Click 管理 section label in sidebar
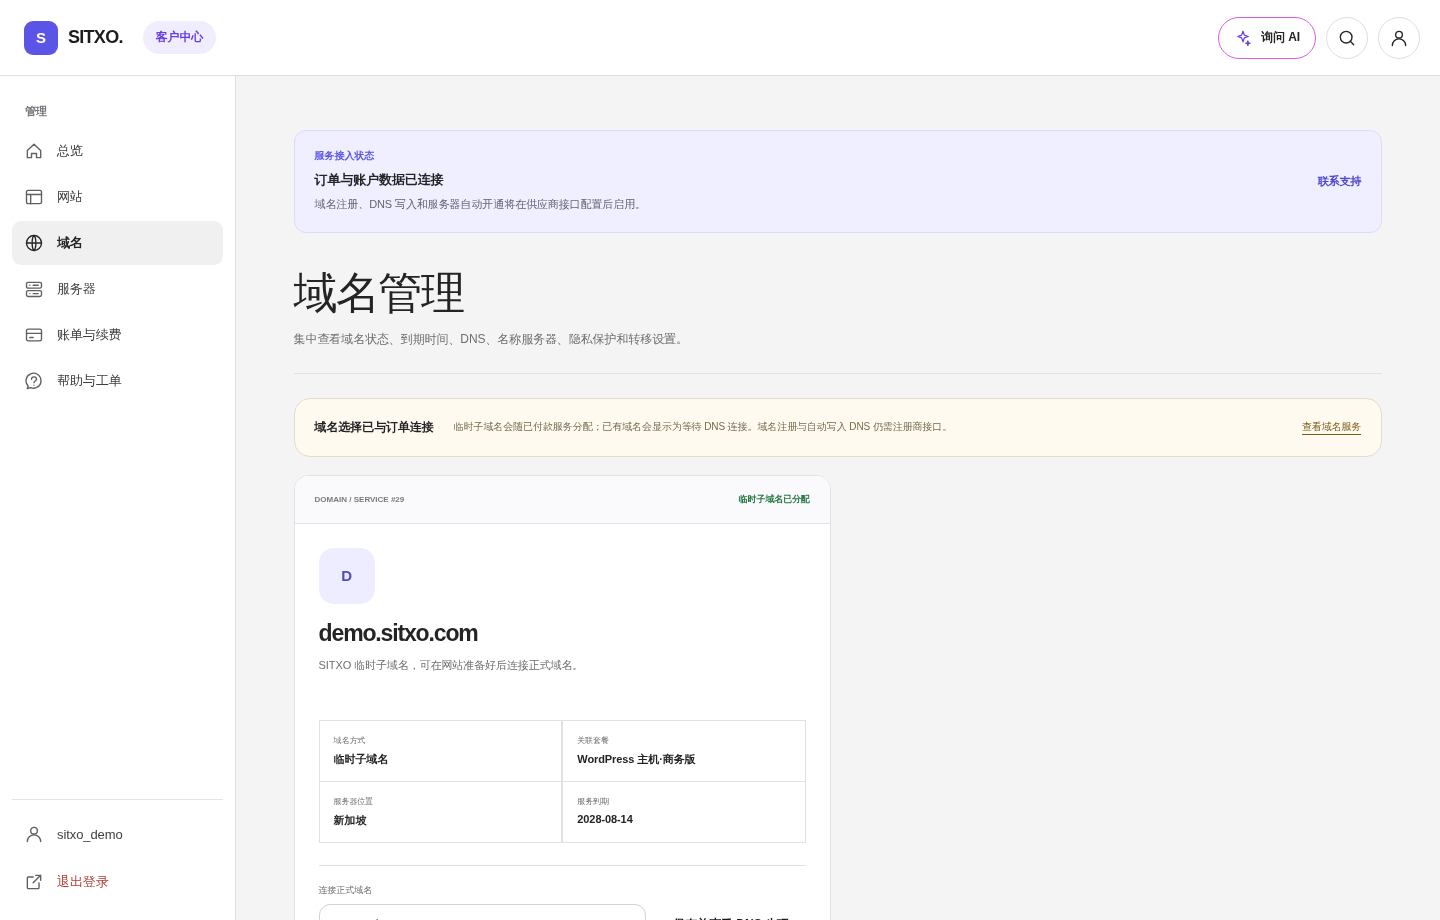The image size is (1440, 920). (36, 111)
